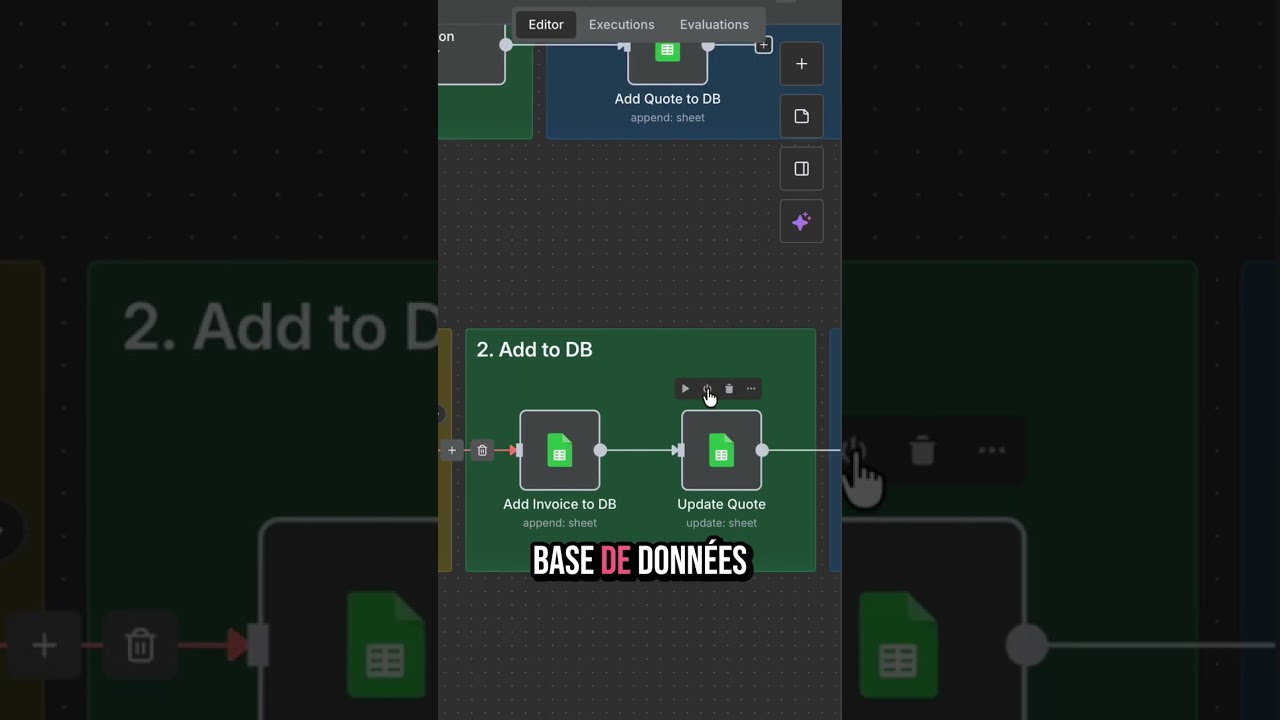
Task: Click the '2. Add to DB' sticky note title
Action: pyautogui.click(x=535, y=350)
